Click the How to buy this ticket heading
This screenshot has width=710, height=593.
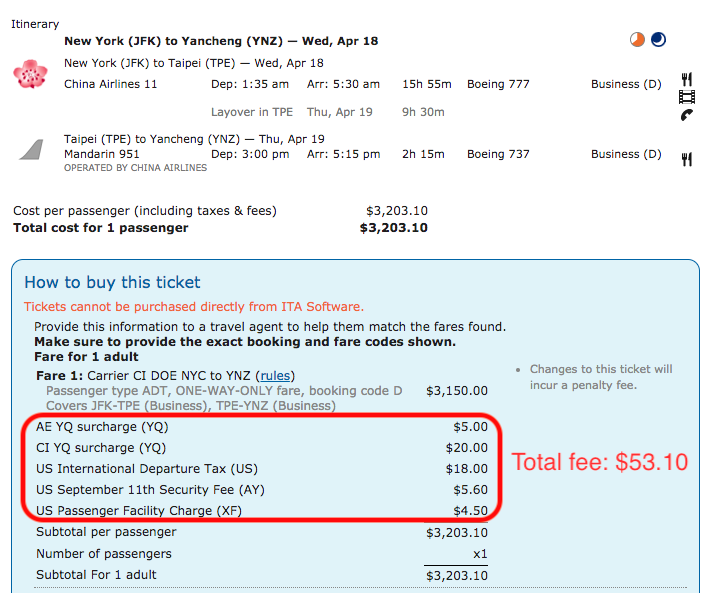112,283
